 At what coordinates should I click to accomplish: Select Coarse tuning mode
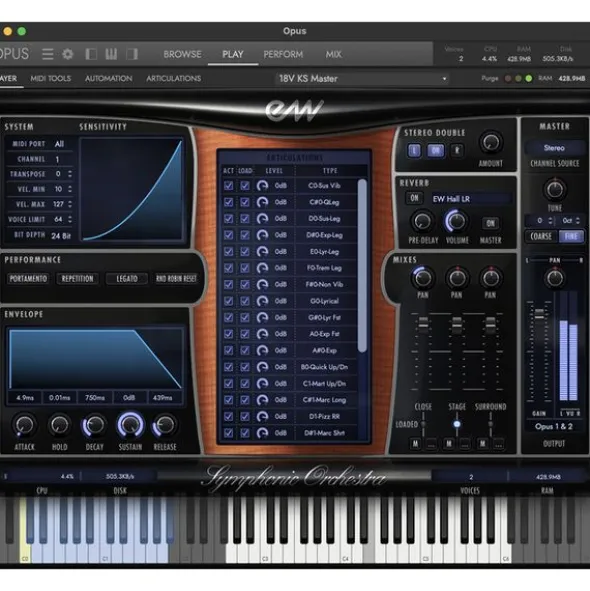541,237
